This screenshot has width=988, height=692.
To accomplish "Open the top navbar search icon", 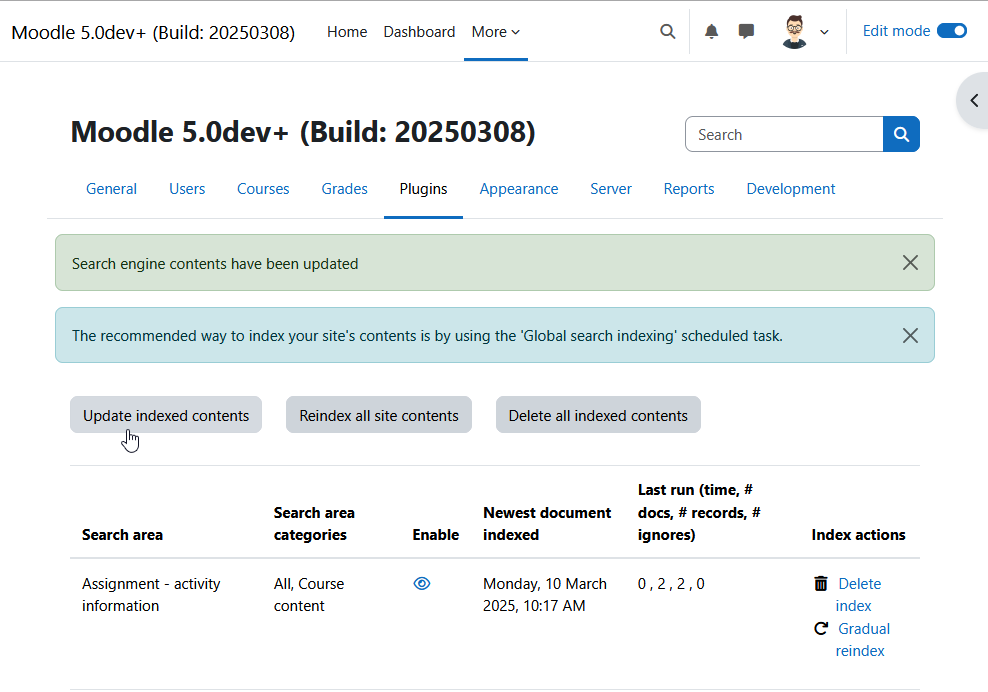I will pos(667,32).
